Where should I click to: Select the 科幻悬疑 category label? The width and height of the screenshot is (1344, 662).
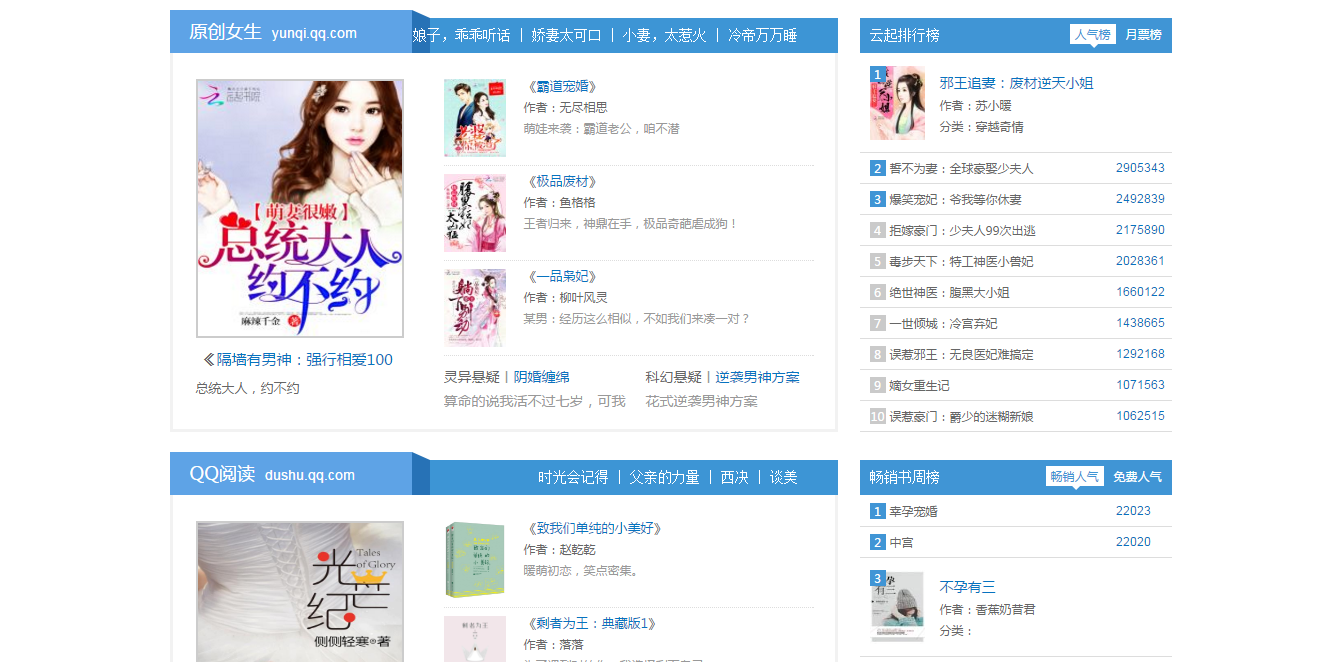(x=673, y=377)
